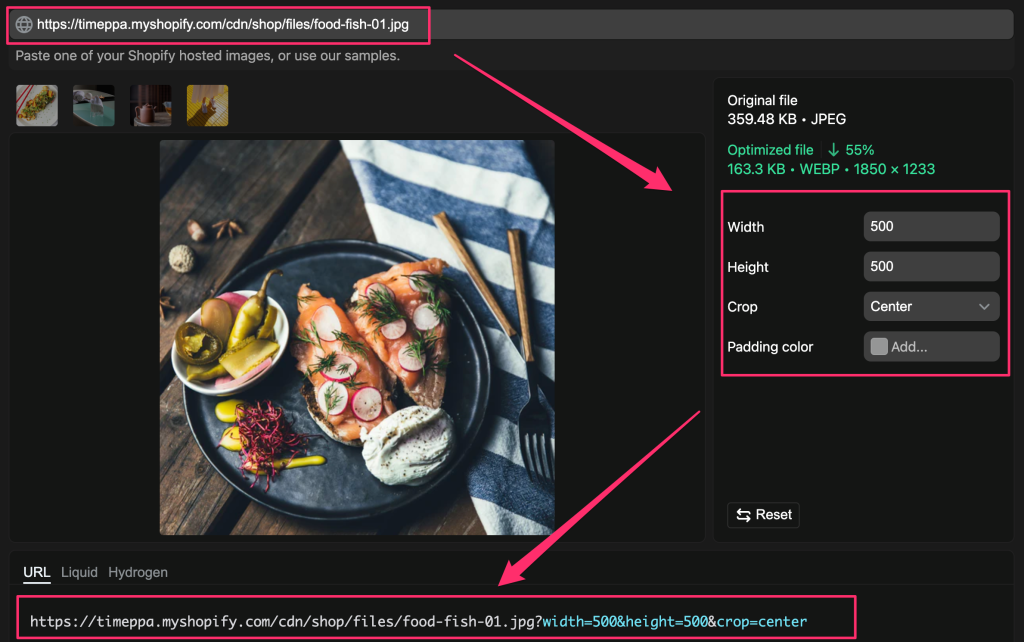Select the URL tab

[x=36, y=572]
